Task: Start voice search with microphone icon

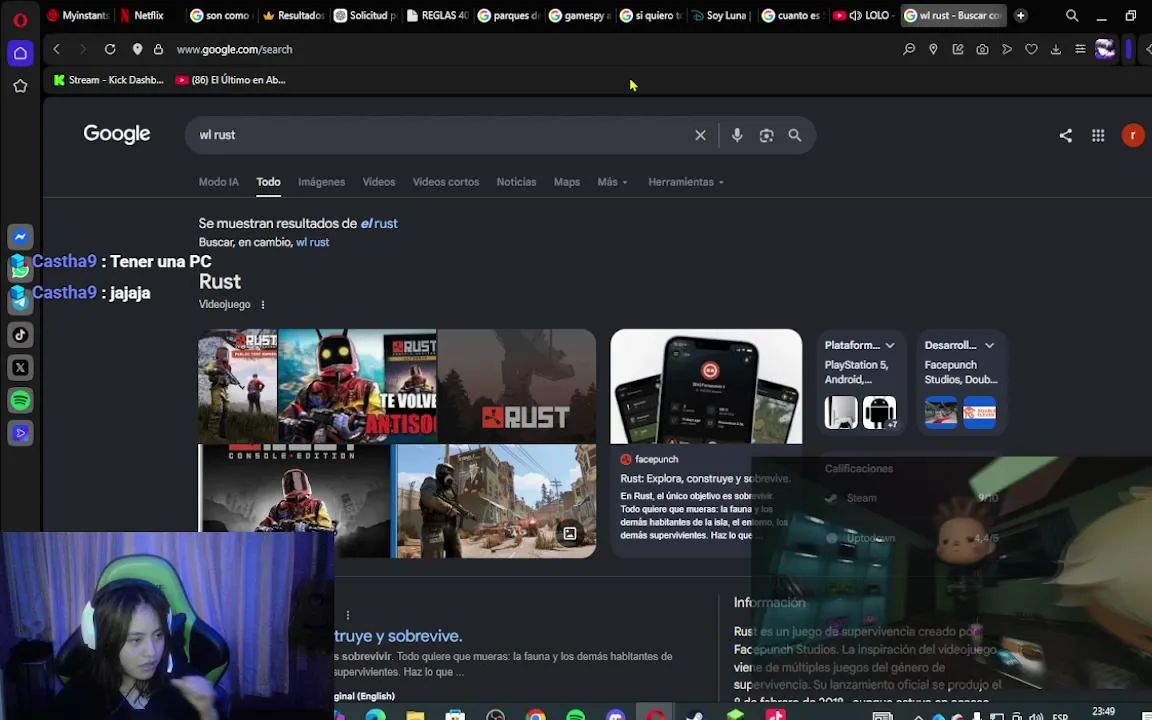Action: click(737, 135)
